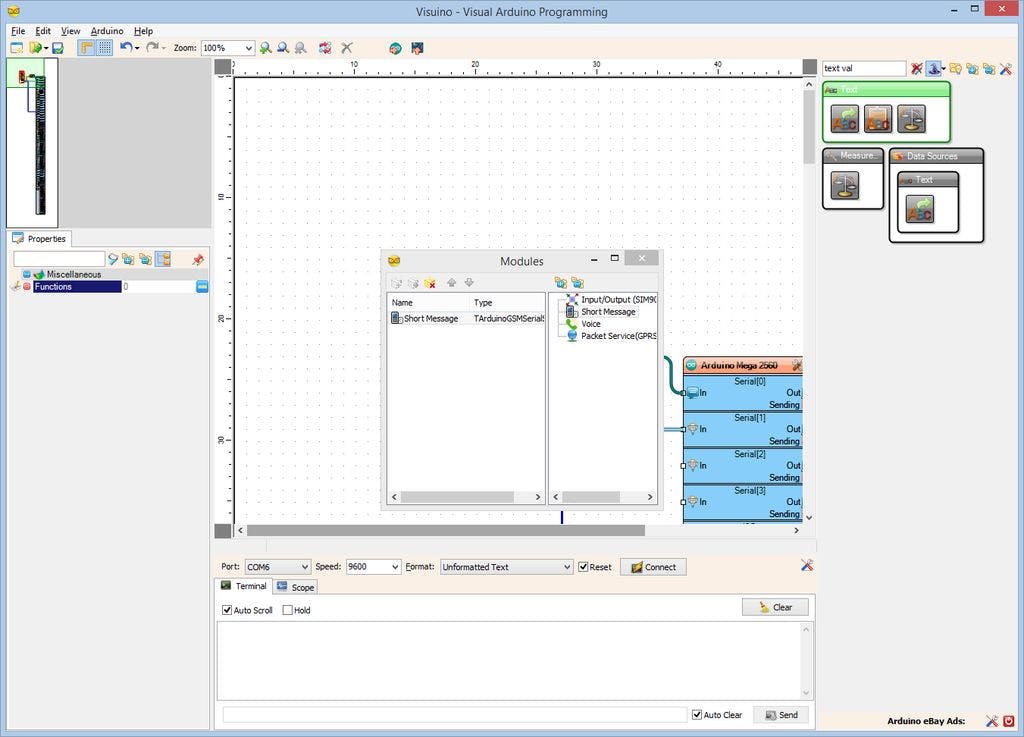Select Voice module in Modules list

[590, 324]
